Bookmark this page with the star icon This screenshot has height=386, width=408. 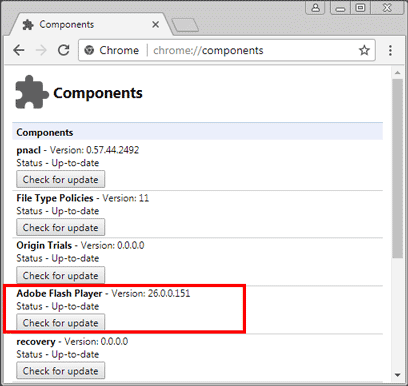[x=364, y=50]
